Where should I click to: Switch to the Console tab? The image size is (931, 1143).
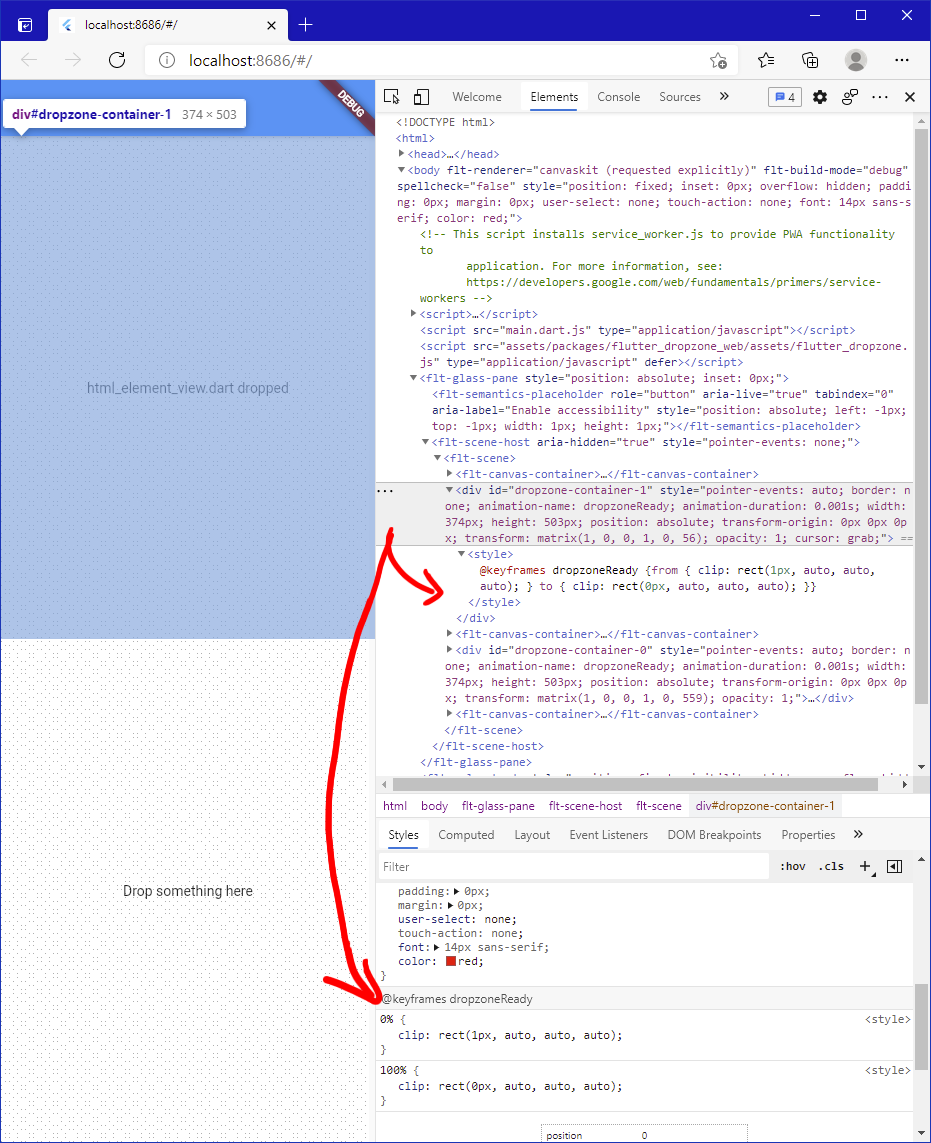618,97
